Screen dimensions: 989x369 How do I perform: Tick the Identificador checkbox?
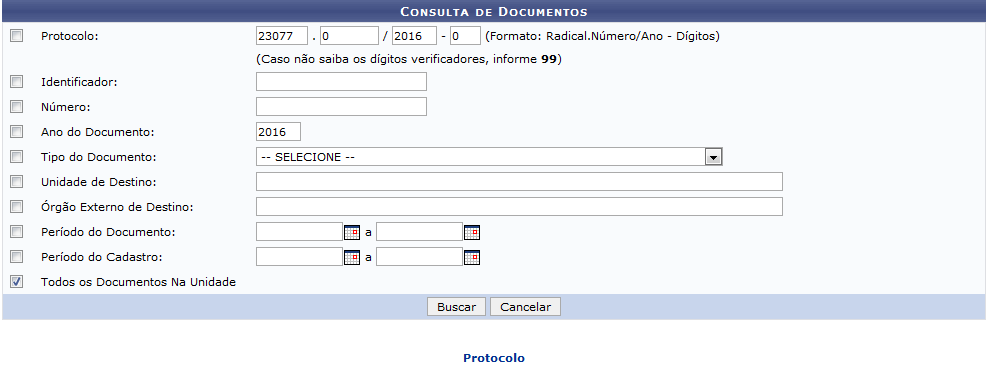[x=16, y=81]
